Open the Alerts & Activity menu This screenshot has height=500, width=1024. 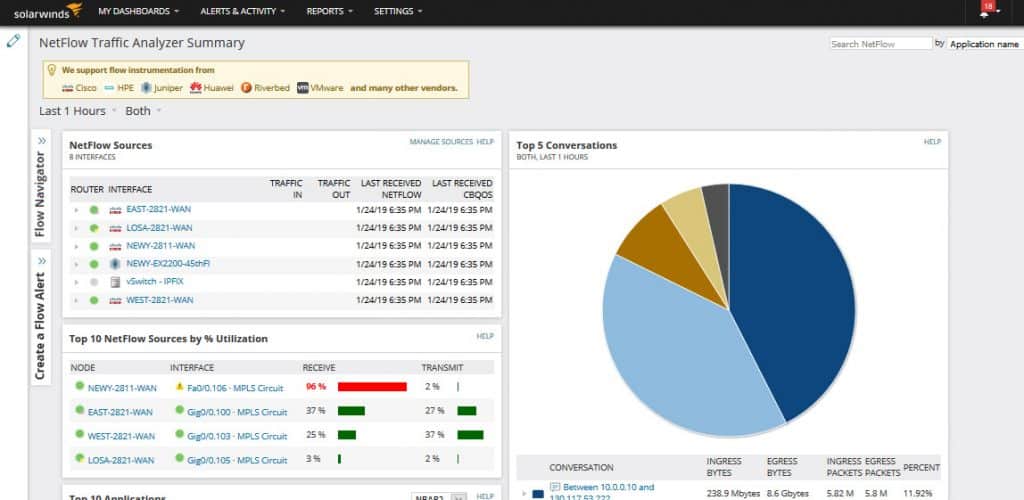tap(243, 11)
